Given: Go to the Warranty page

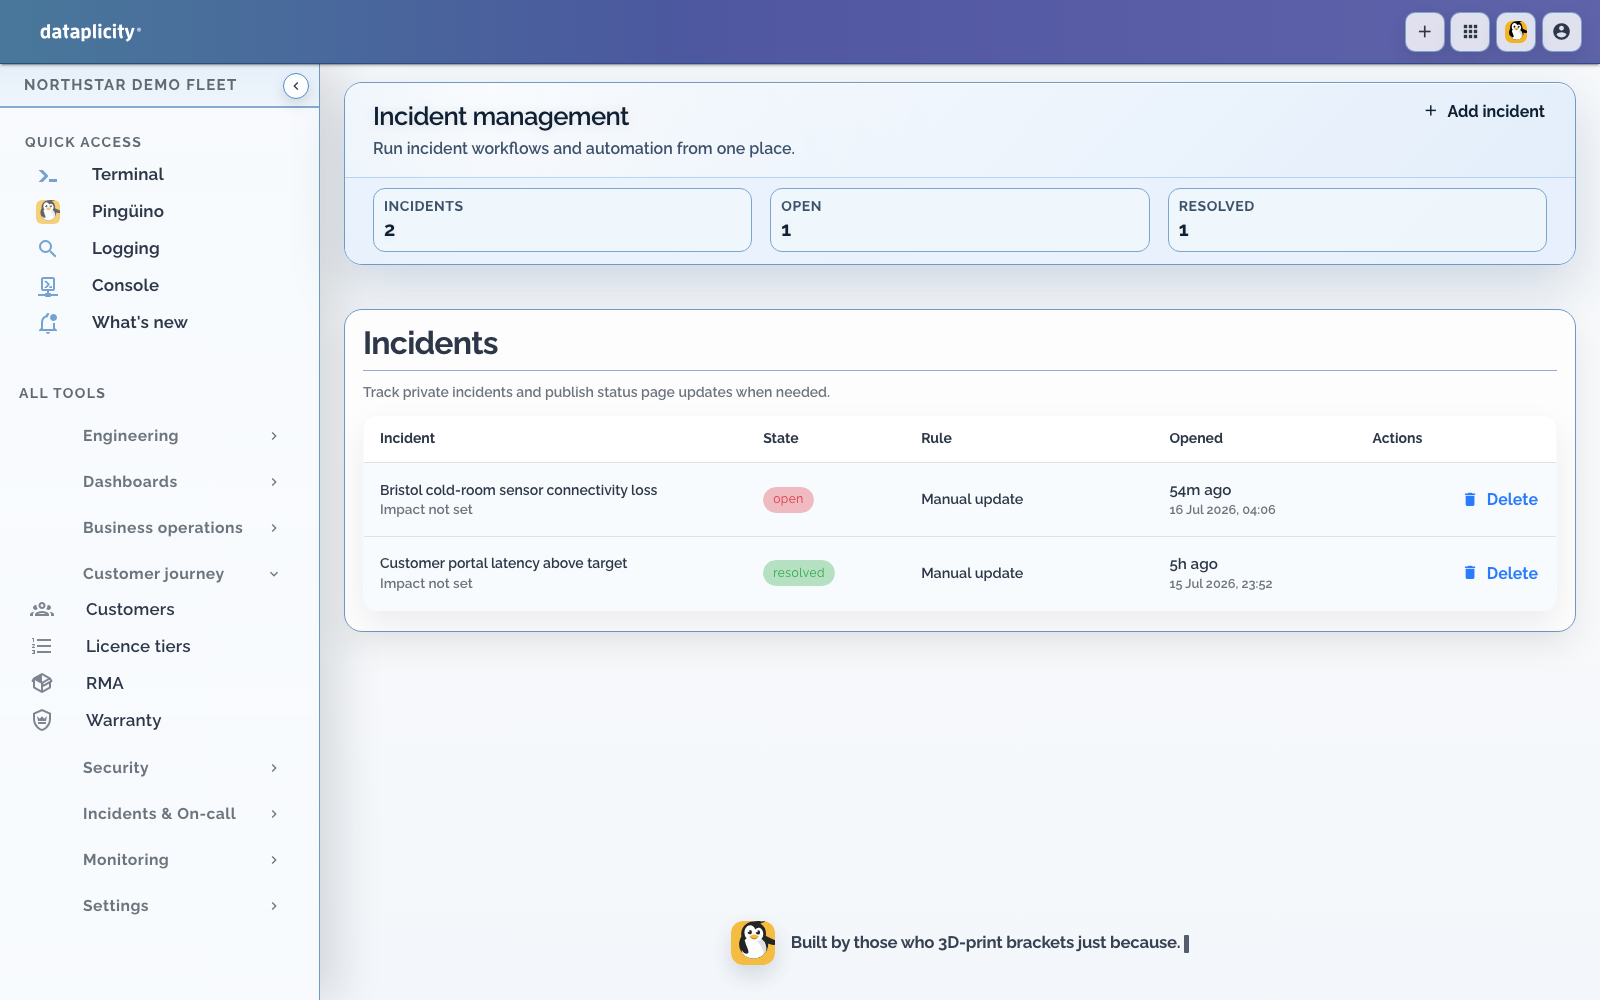Looking at the screenshot, I should [124, 721].
